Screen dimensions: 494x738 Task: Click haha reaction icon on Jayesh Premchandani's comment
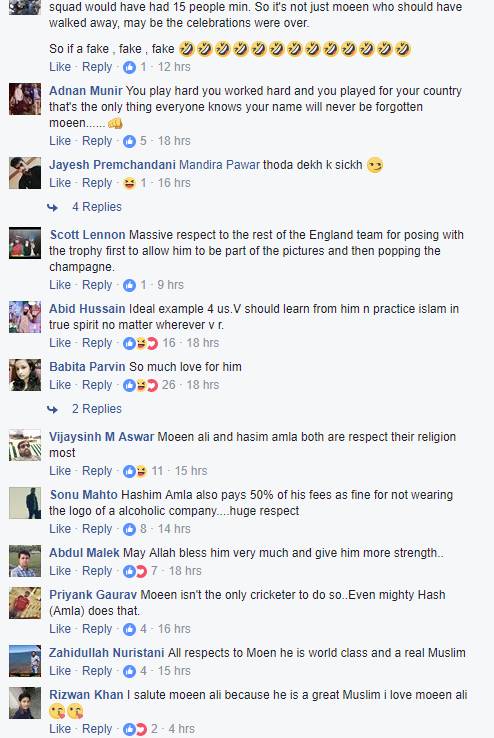pos(129,183)
